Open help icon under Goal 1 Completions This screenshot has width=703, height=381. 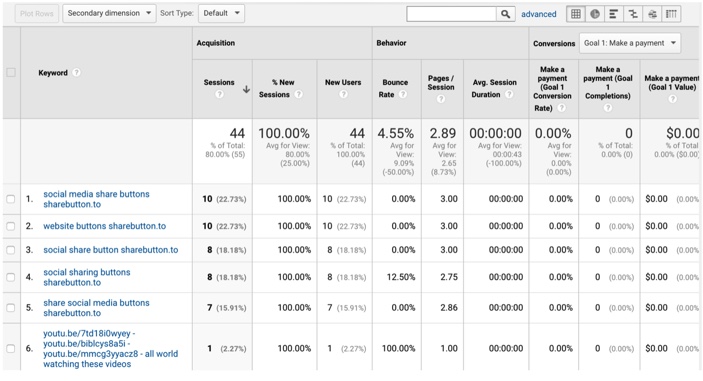pos(608,108)
